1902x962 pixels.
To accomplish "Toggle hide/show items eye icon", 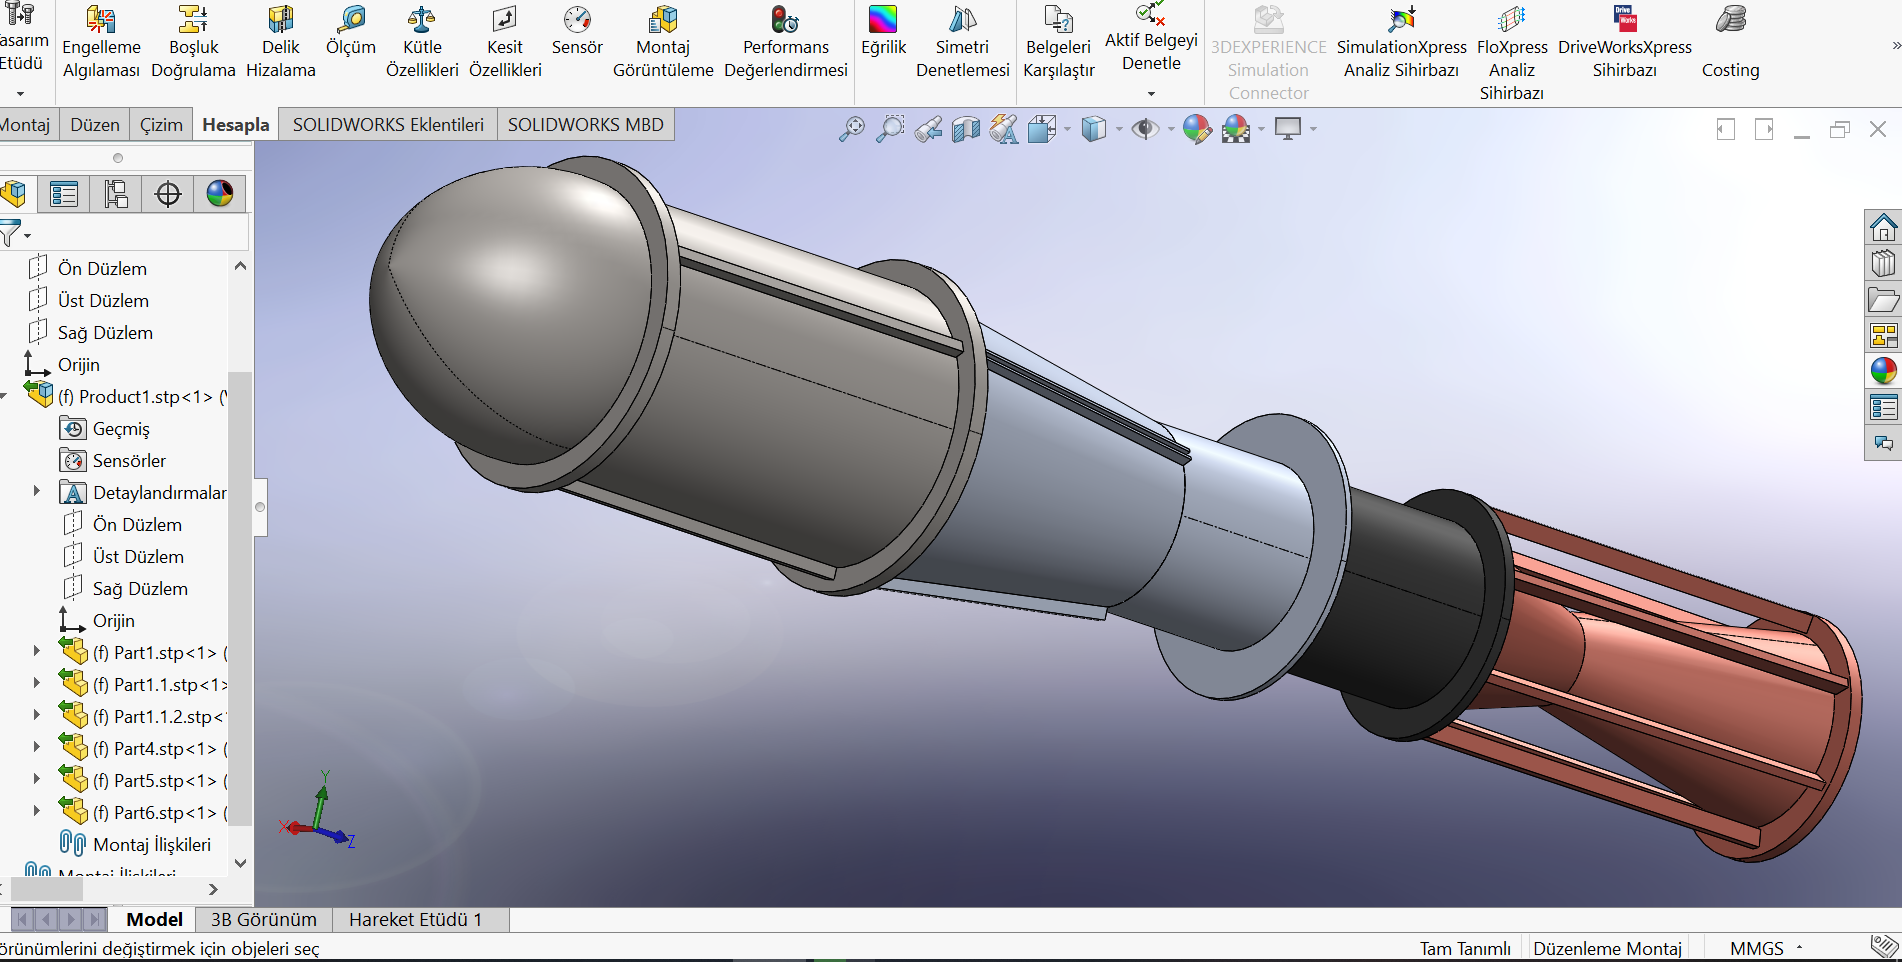I will pyautogui.click(x=1146, y=129).
